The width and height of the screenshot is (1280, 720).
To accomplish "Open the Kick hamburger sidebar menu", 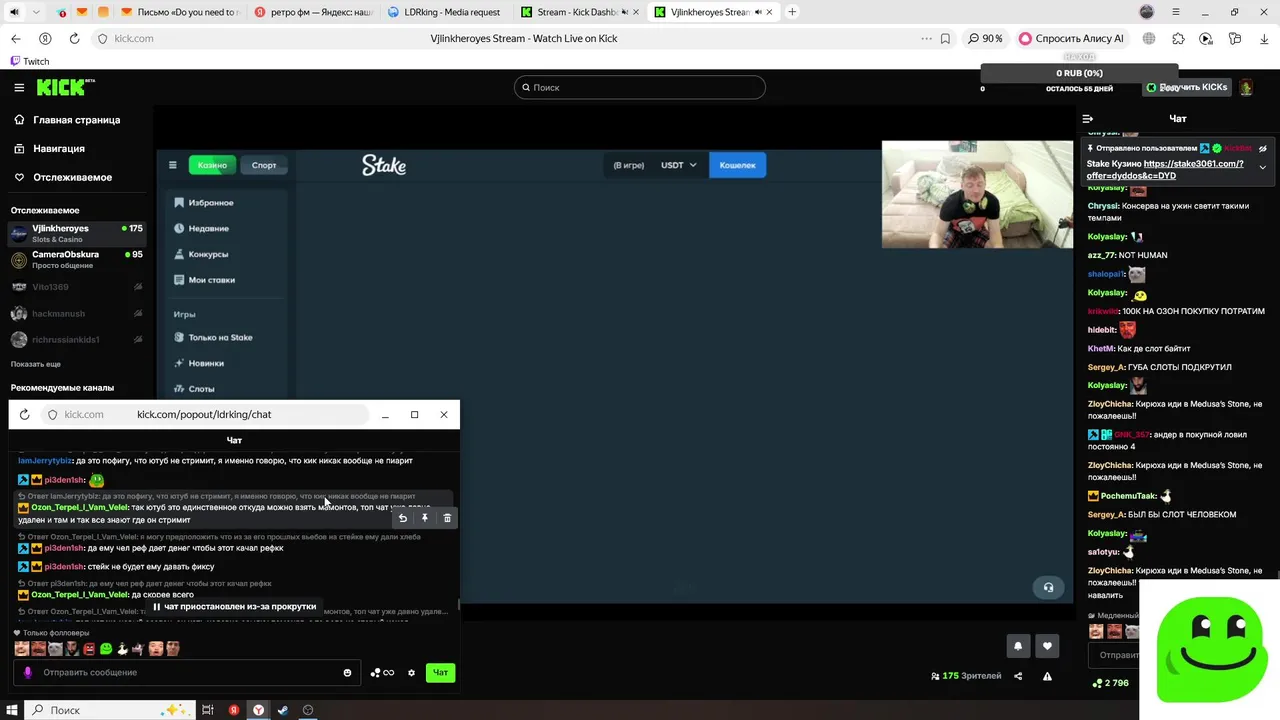I will pos(19,87).
